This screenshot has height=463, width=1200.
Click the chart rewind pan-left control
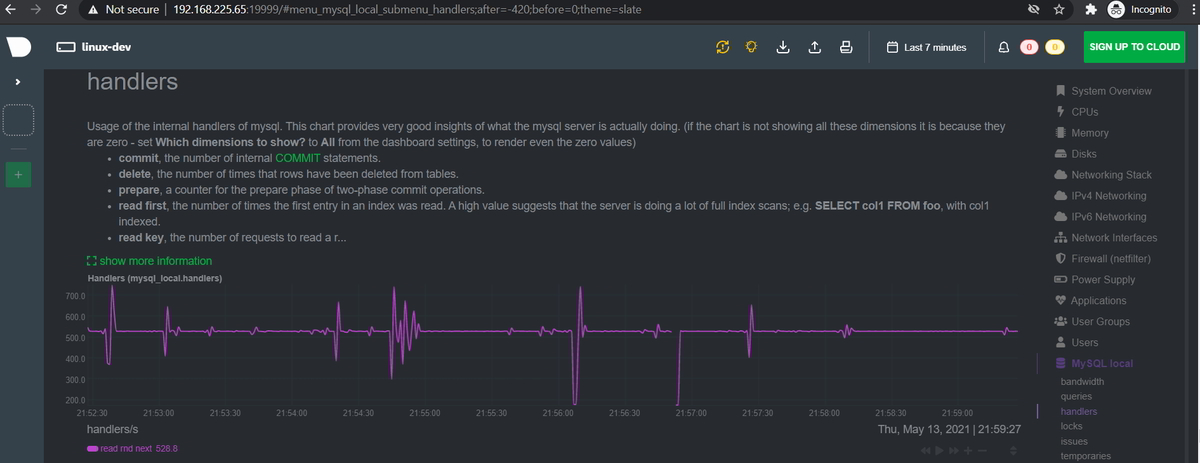(x=925, y=452)
